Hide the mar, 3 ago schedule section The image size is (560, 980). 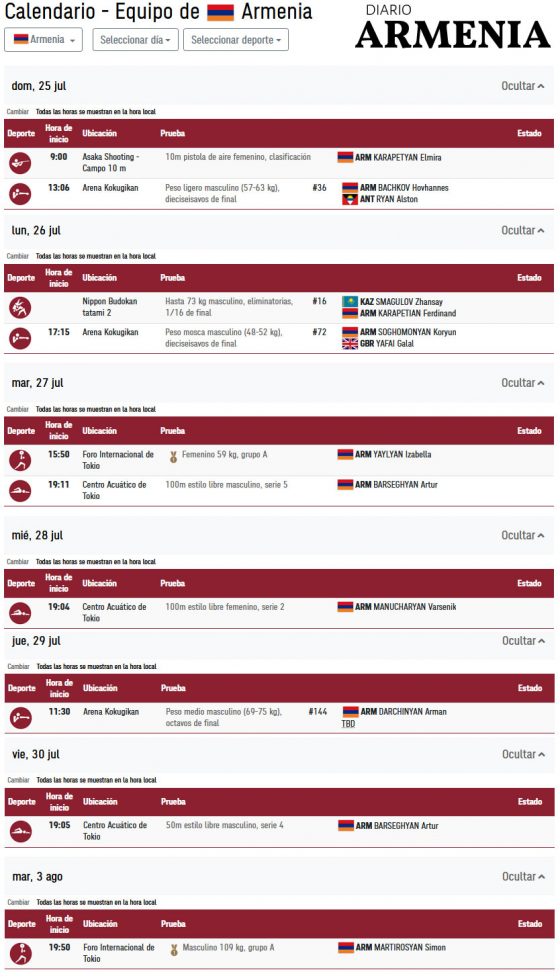(523, 877)
